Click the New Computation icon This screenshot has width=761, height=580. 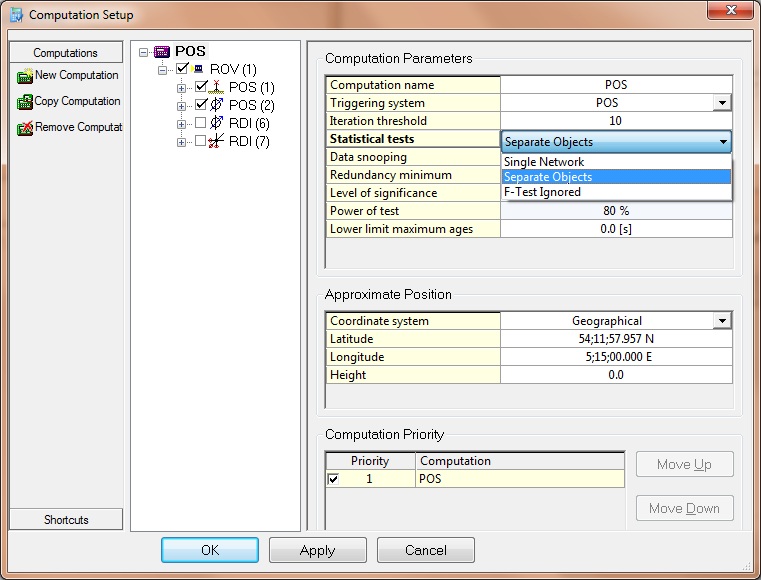click(x=24, y=76)
